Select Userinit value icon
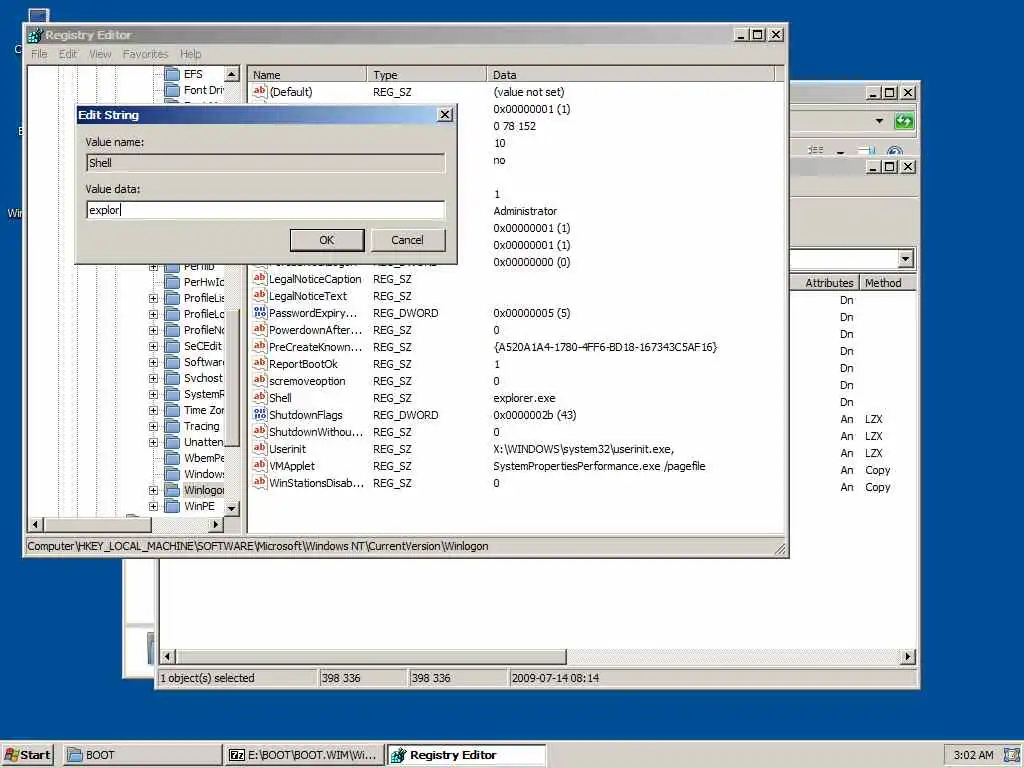1024x768 pixels. [x=259, y=448]
